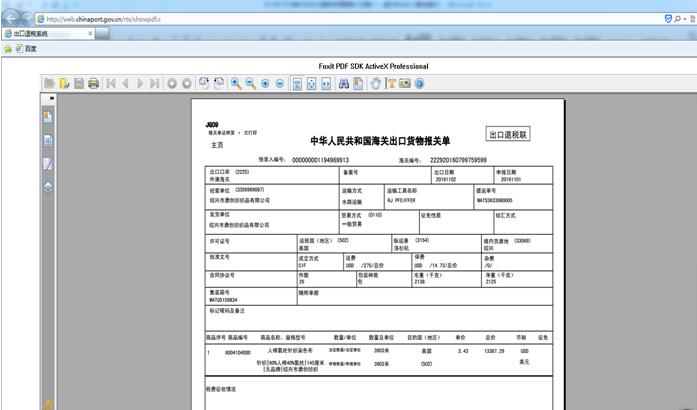Go to the first page of PDF
This screenshot has width=697, height=410.
(x=111, y=83)
